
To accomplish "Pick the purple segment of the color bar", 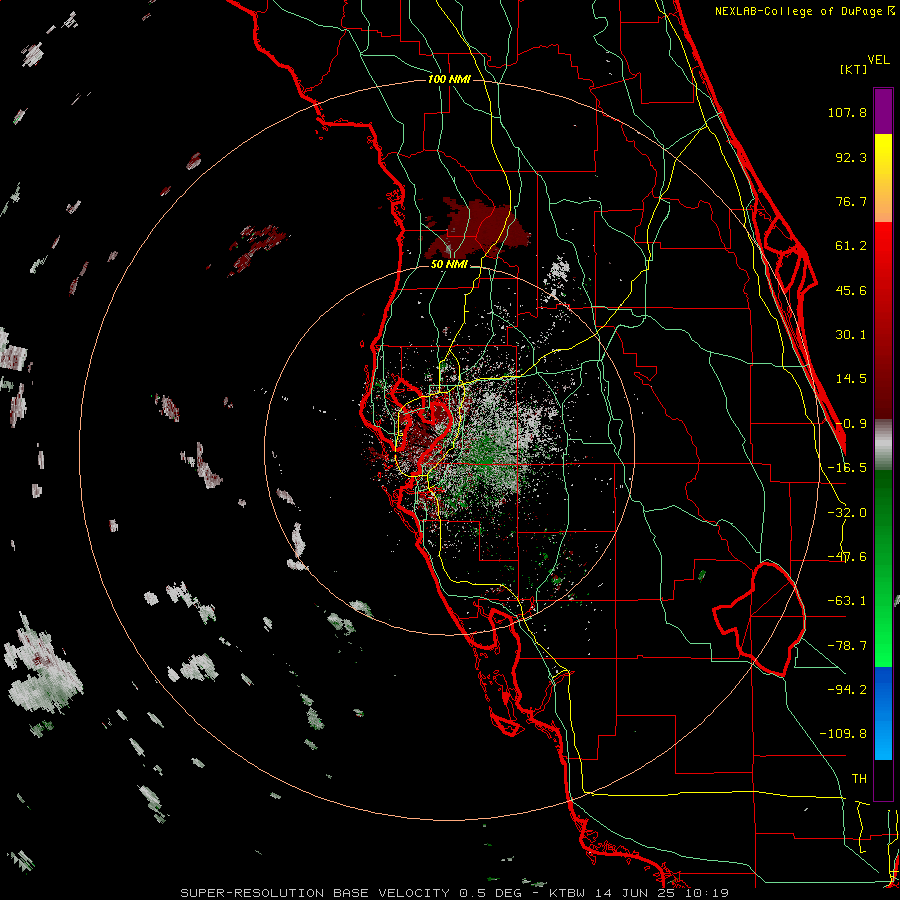I will pyautogui.click(x=883, y=111).
